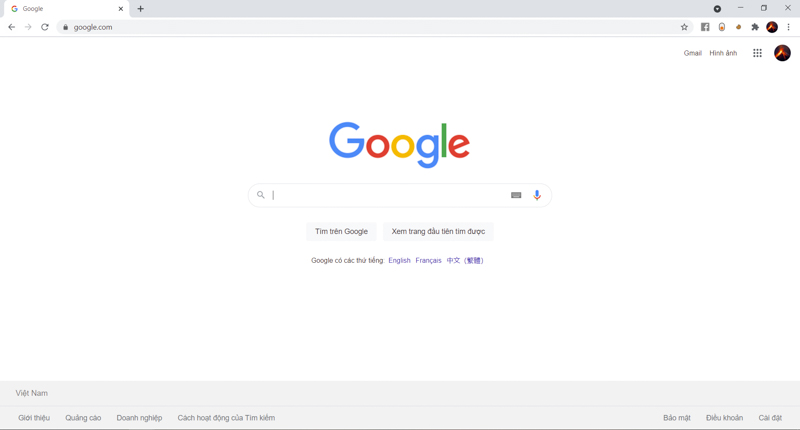This screenshot has height=430, width=800.
Task: Open Cài đặt settings in footer
Action: coord(770,418)
